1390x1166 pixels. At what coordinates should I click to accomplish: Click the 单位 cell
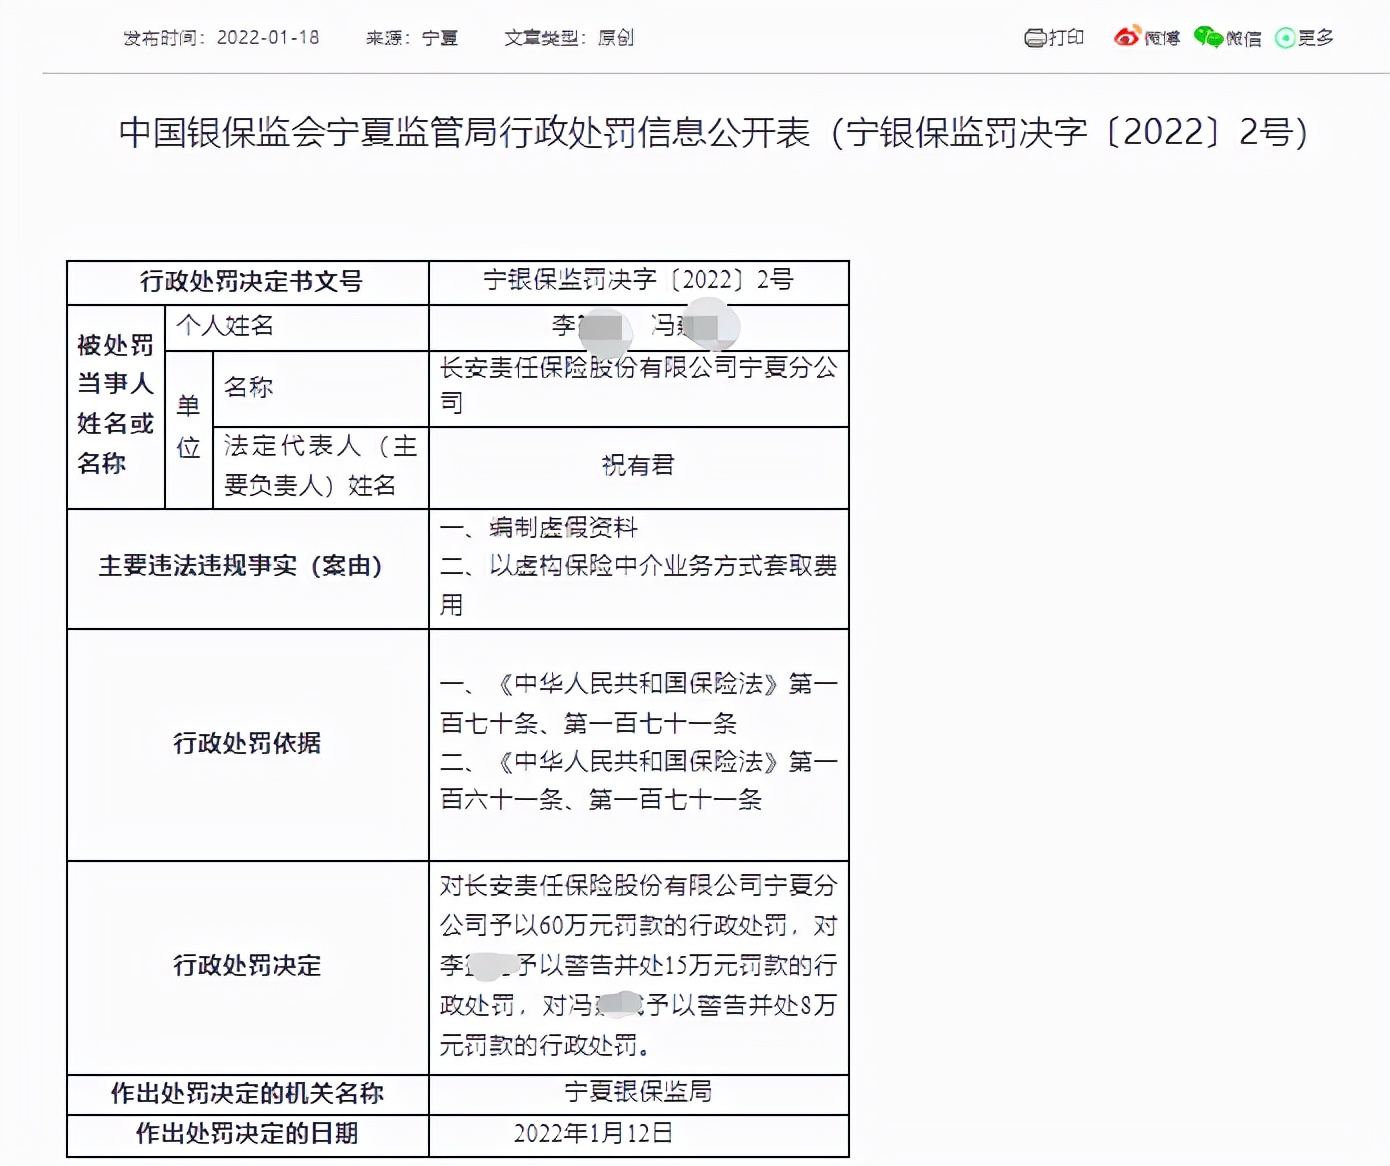coord(189,429)
